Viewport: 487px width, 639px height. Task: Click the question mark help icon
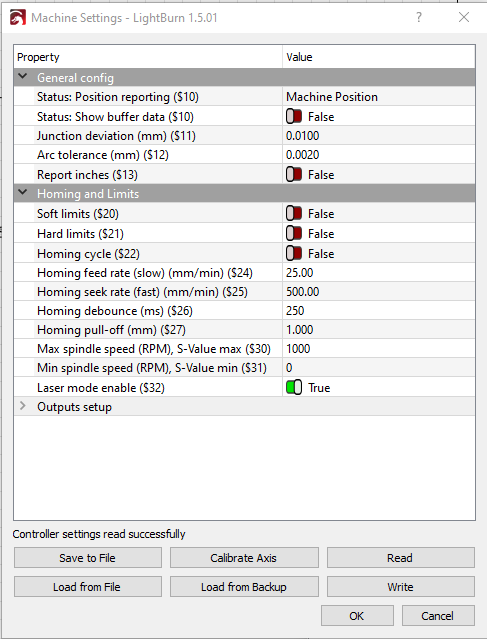click(x=419, y=17)
